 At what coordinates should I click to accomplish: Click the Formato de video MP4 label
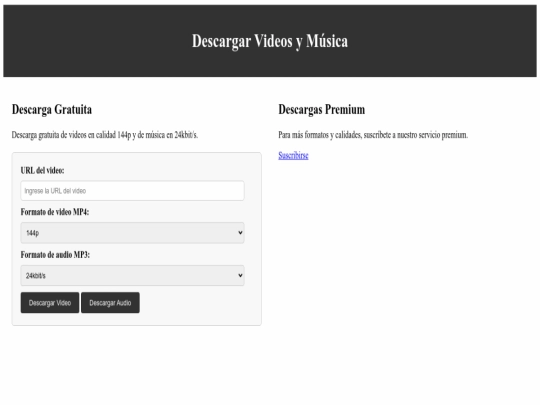coord(55,212)
